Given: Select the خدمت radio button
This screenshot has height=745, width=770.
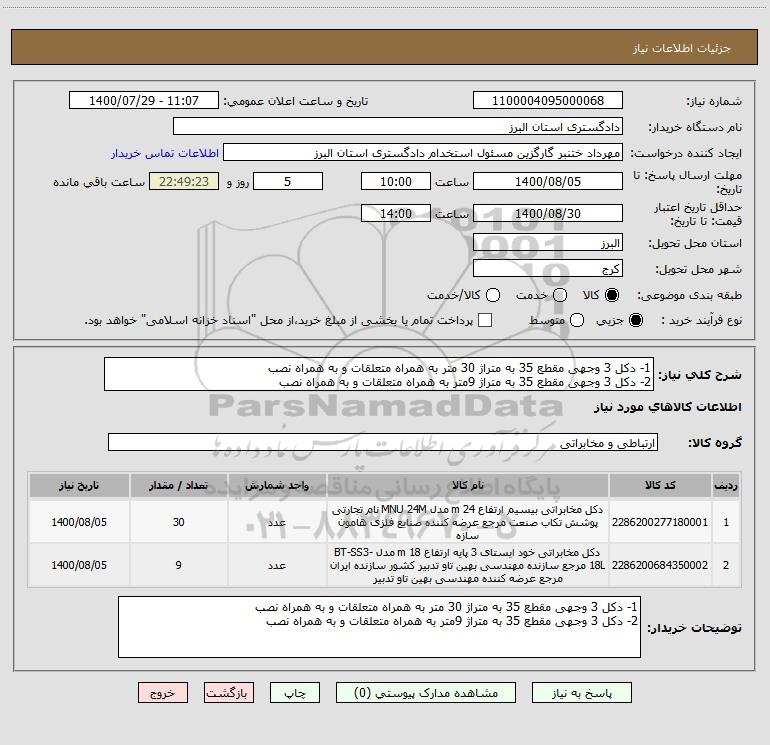Looking at the screenshot, I should pyautogui.click(x=559, y=295).
